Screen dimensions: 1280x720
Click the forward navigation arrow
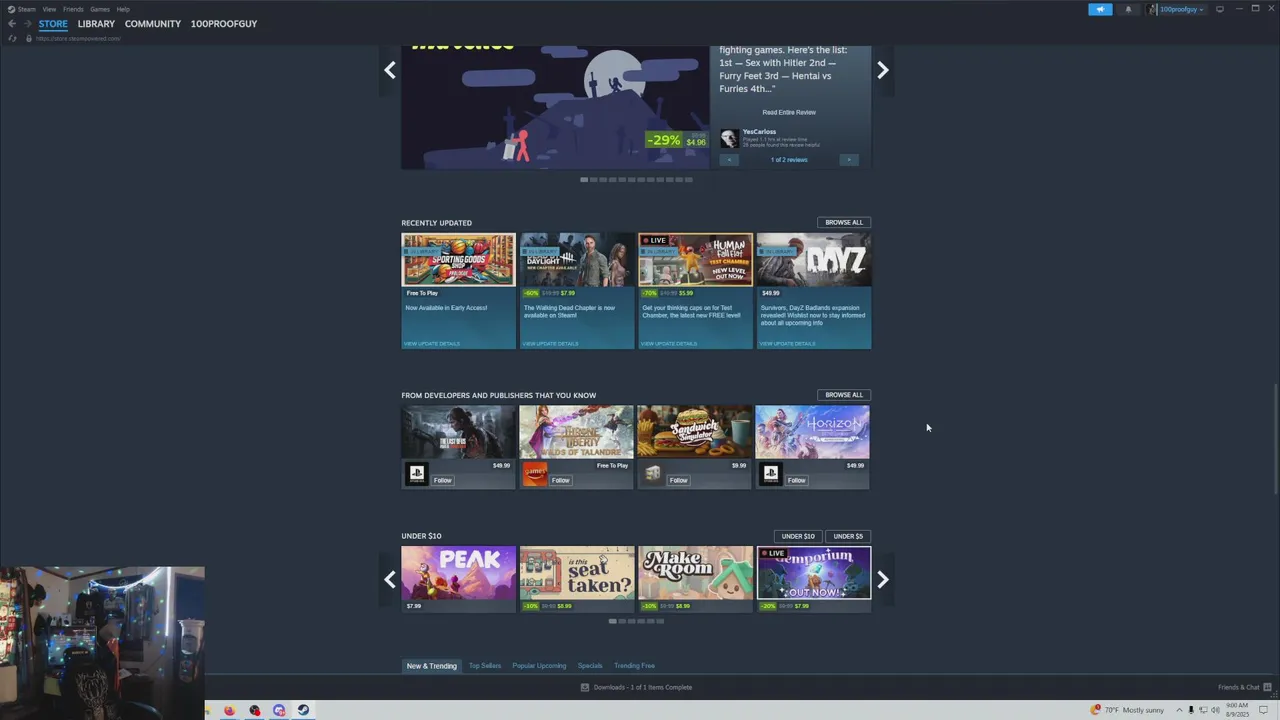(26, 24)
